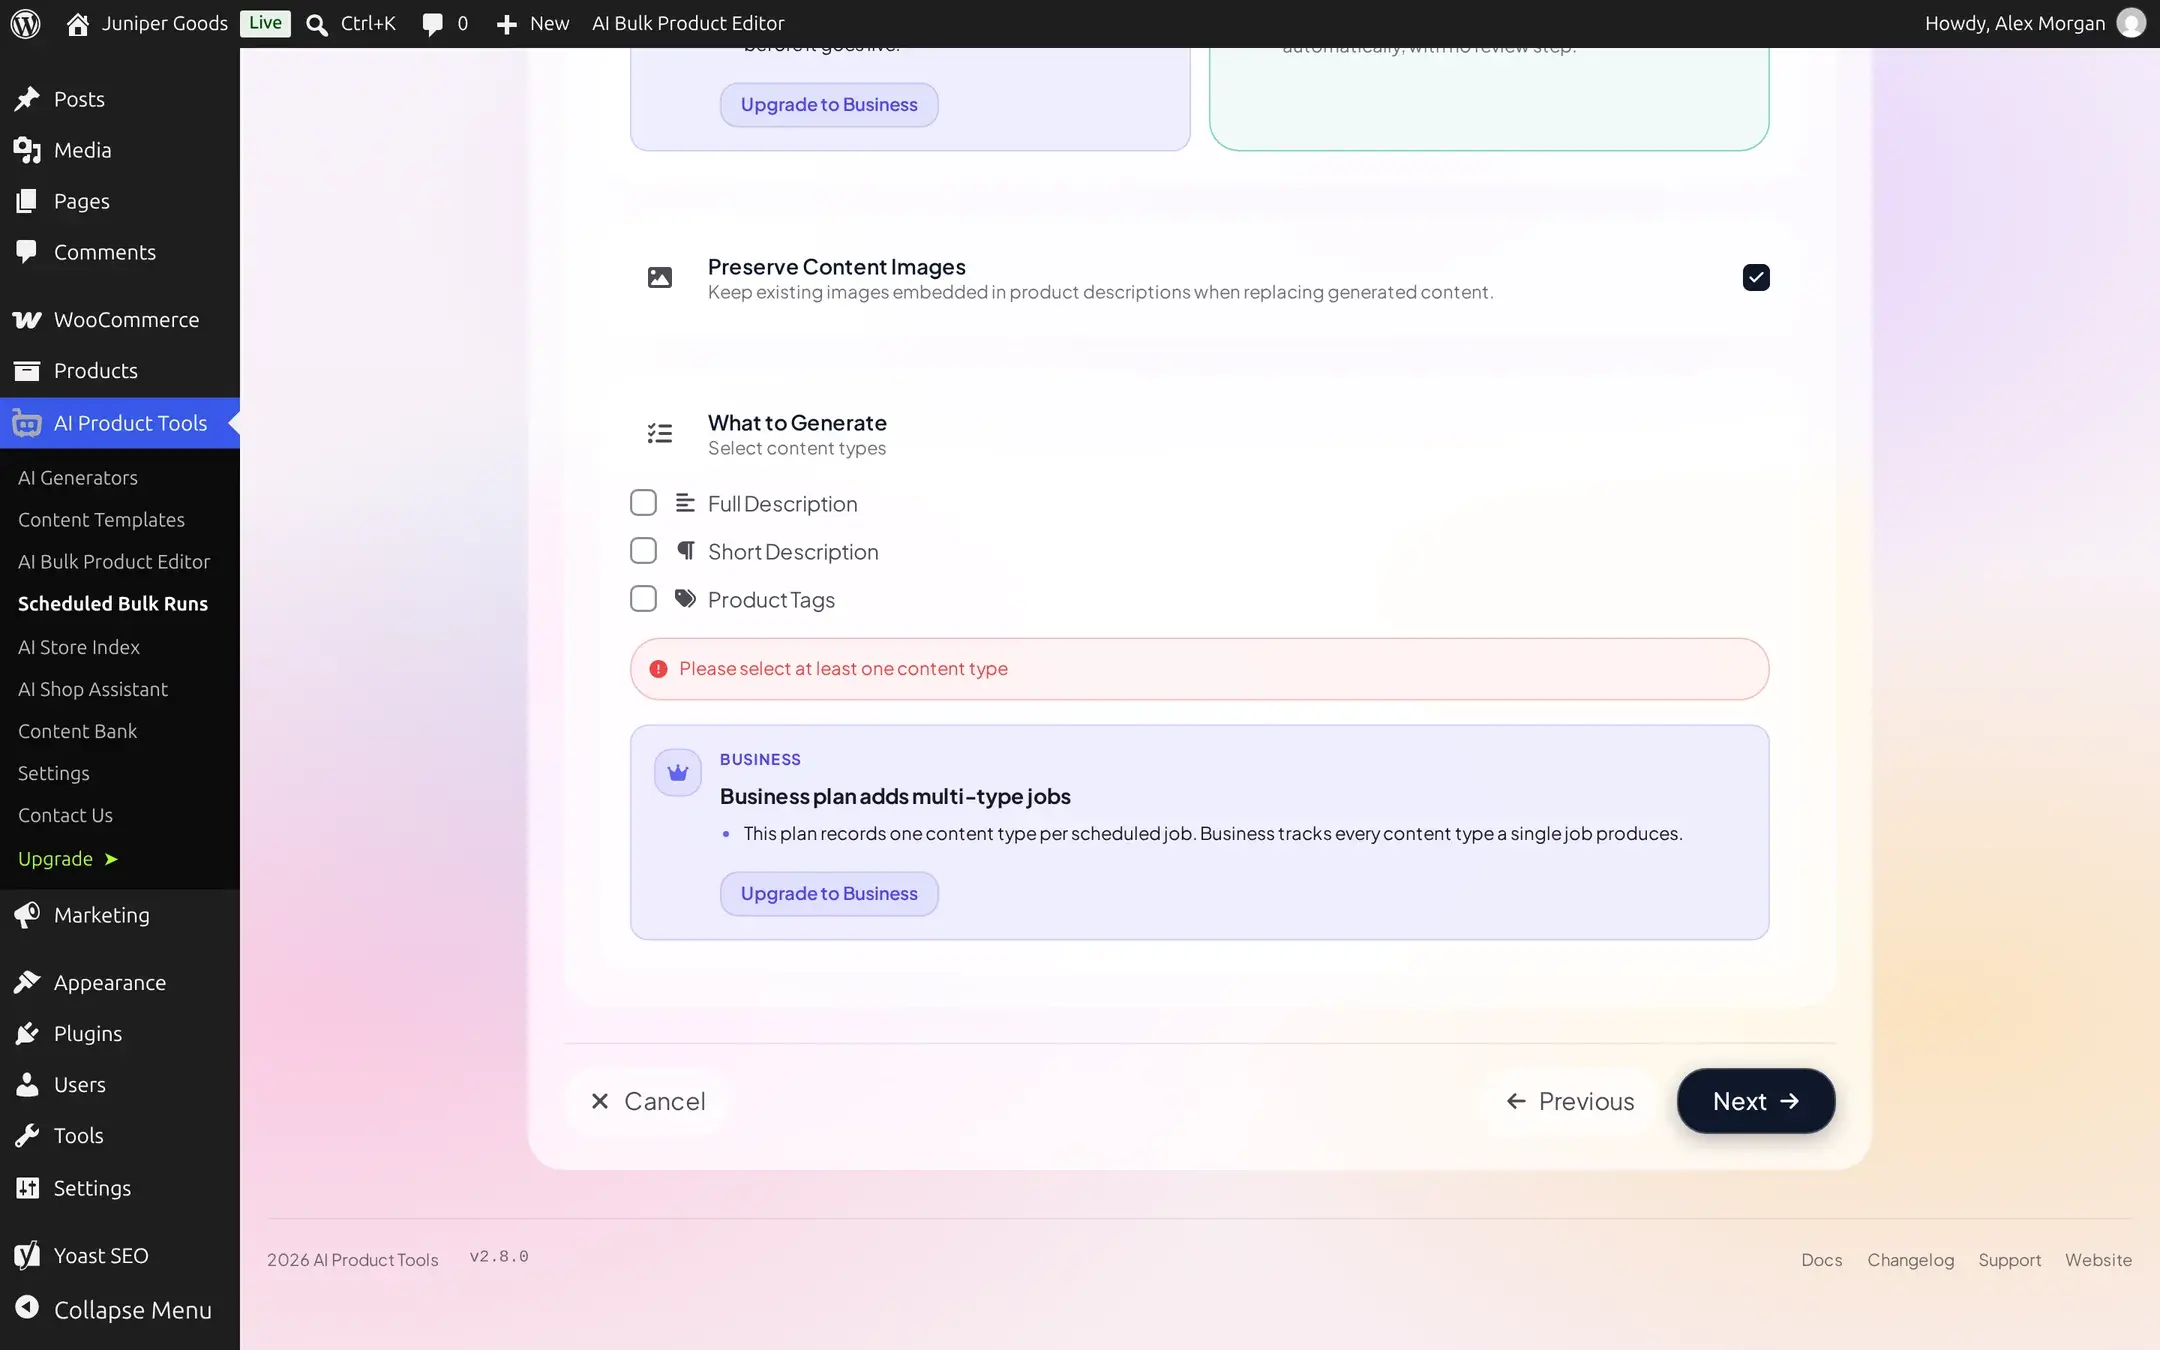This screenshot has height=1350, width=2160.
Task: Check the Short Description checkbox
Action: (x=643, y=551)
